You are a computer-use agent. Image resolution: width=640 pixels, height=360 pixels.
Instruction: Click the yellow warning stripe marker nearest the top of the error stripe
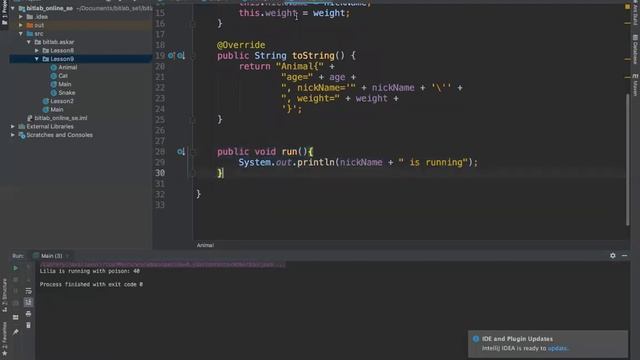pos(628,23)
